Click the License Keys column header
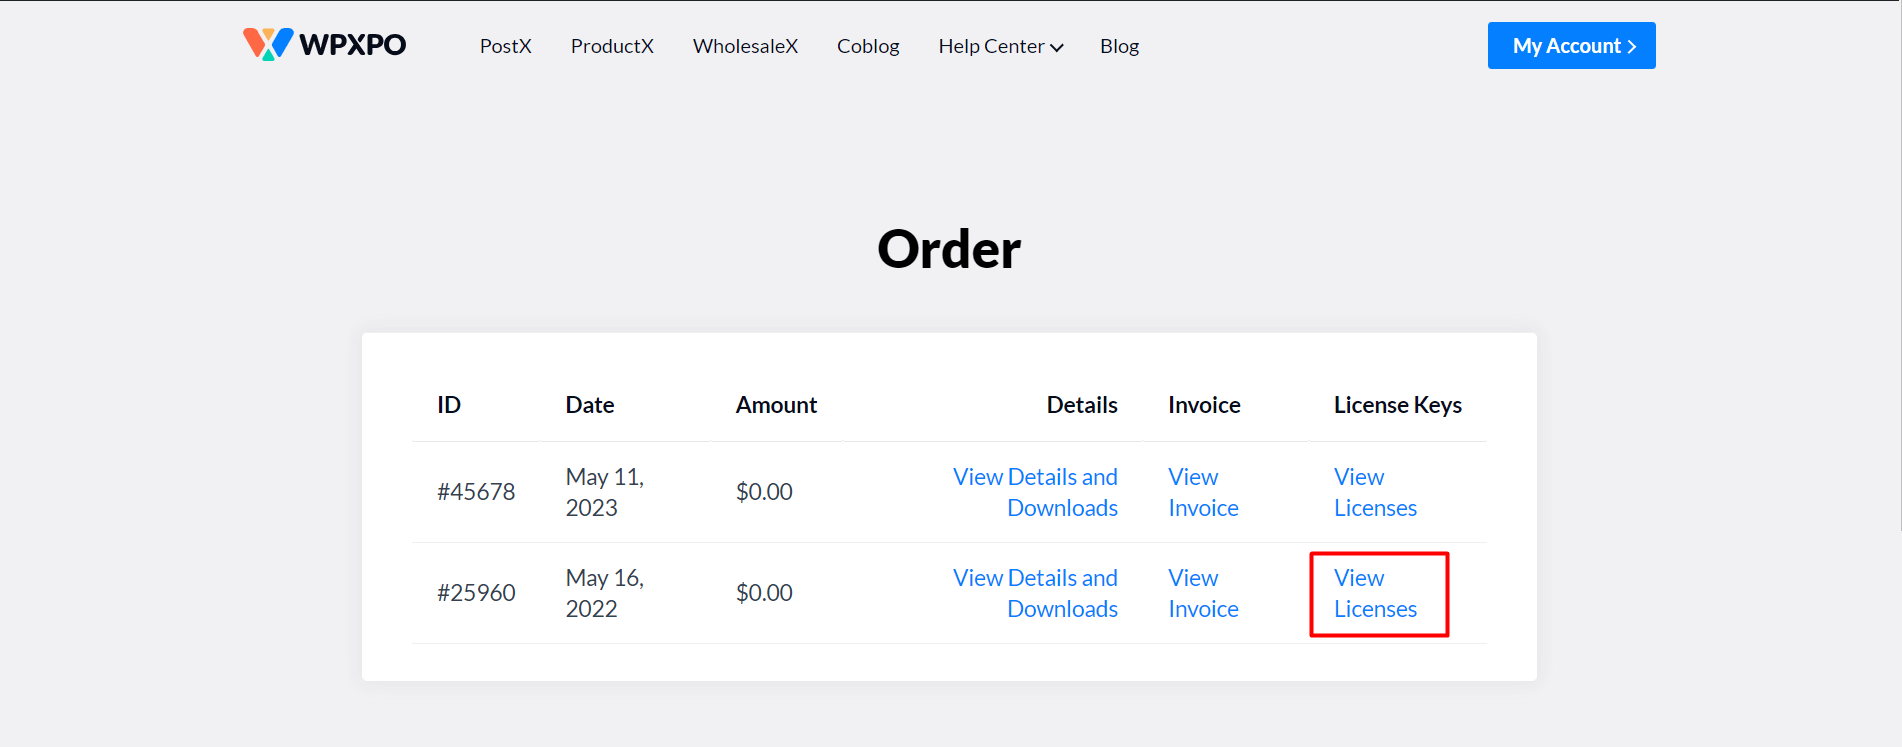The image size is (1902, 747). (x=1398, y=405)
